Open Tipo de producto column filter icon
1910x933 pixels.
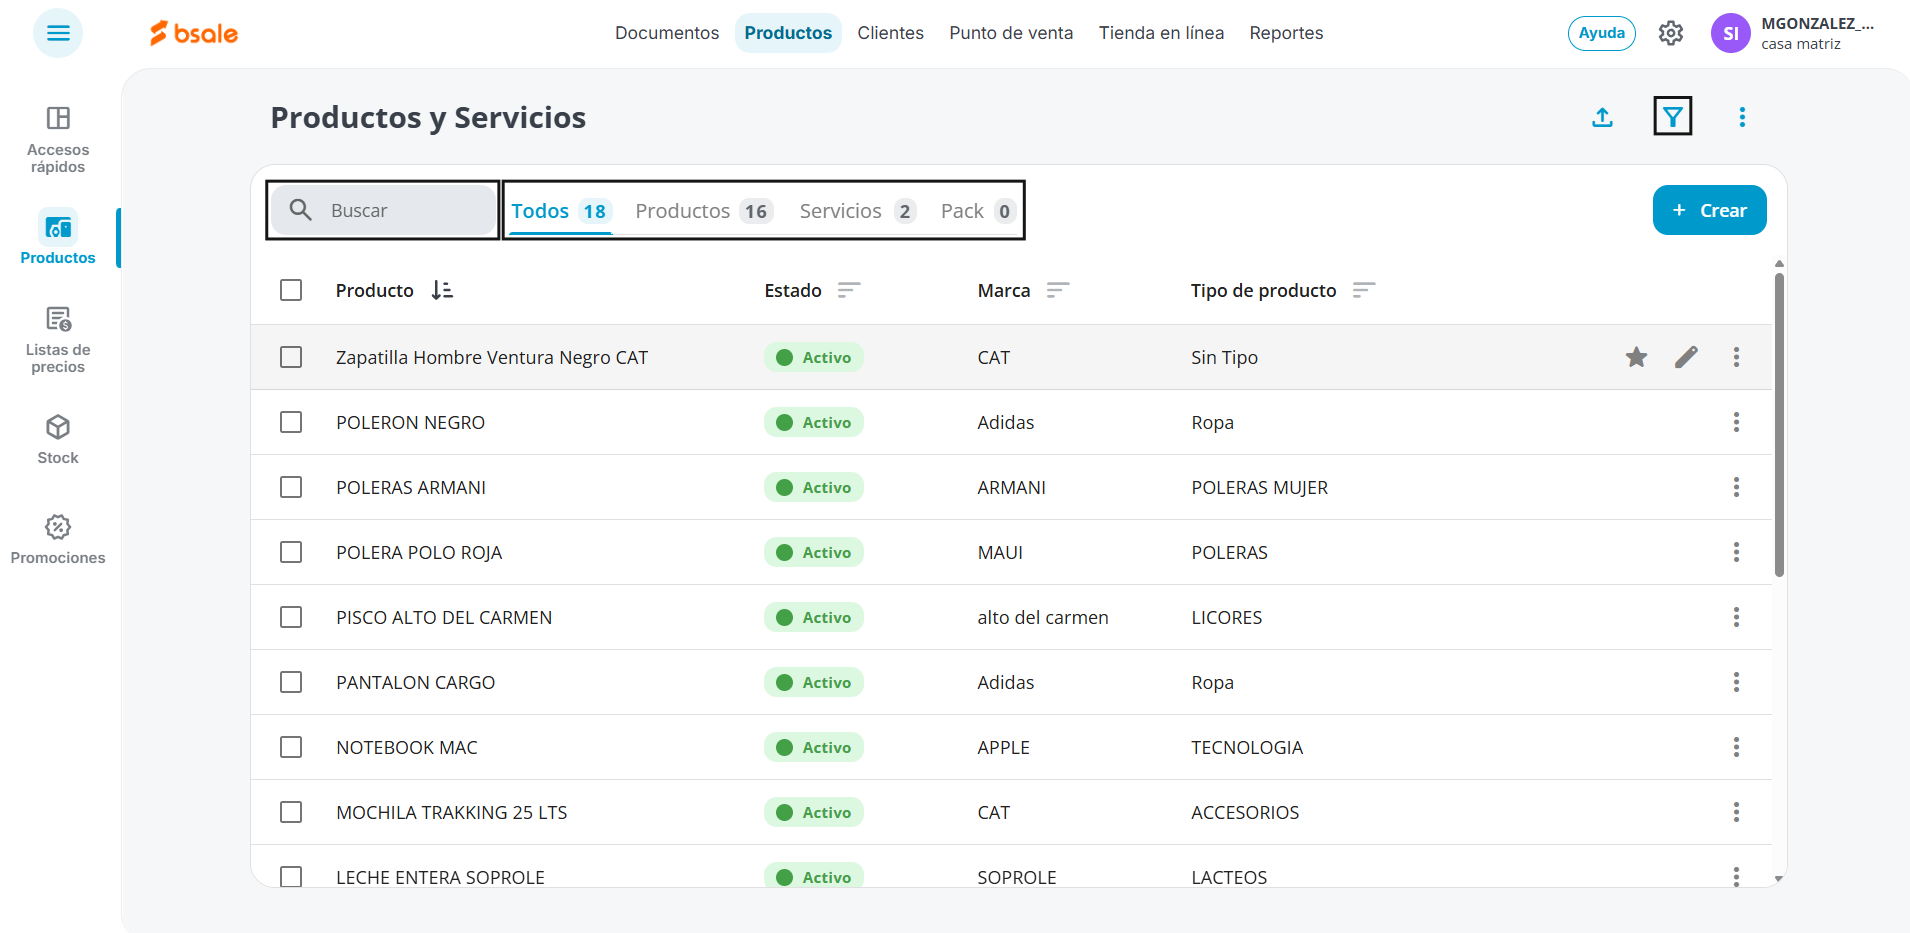pos(1364,290)
